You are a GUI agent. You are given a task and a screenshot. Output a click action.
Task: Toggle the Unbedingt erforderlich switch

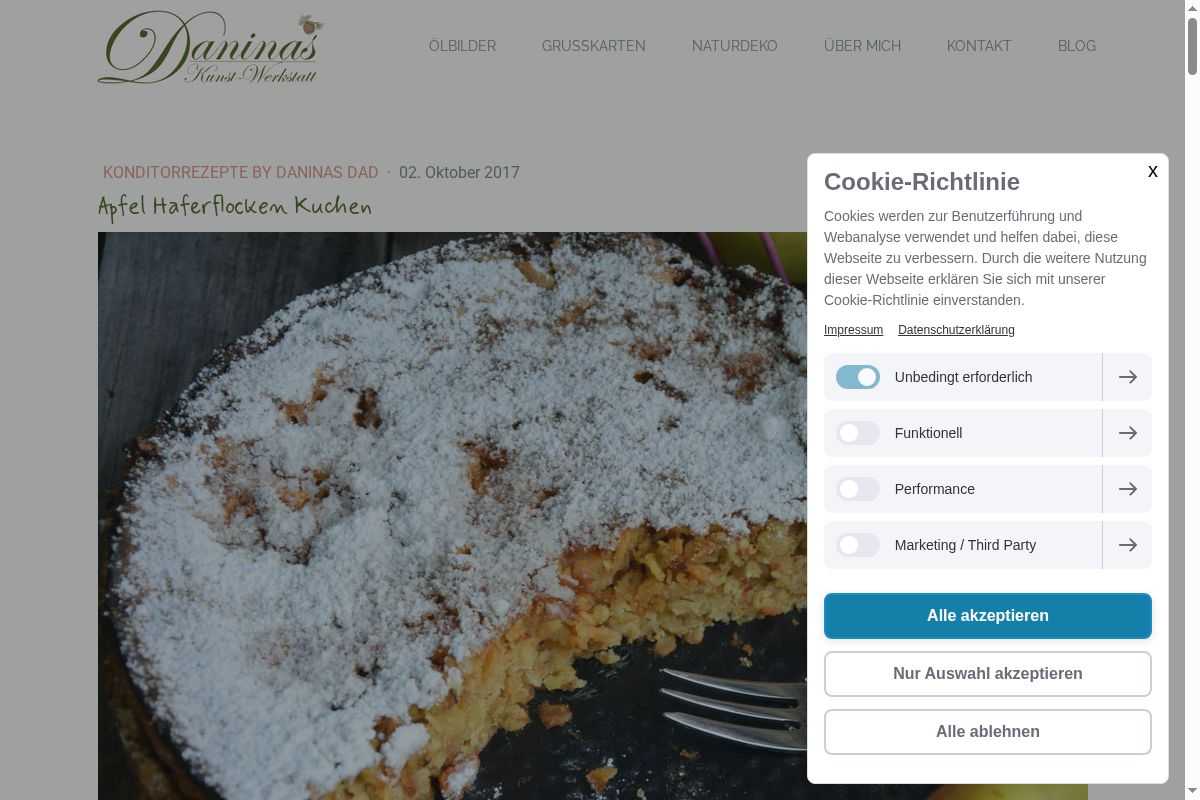tap(858, 377)
